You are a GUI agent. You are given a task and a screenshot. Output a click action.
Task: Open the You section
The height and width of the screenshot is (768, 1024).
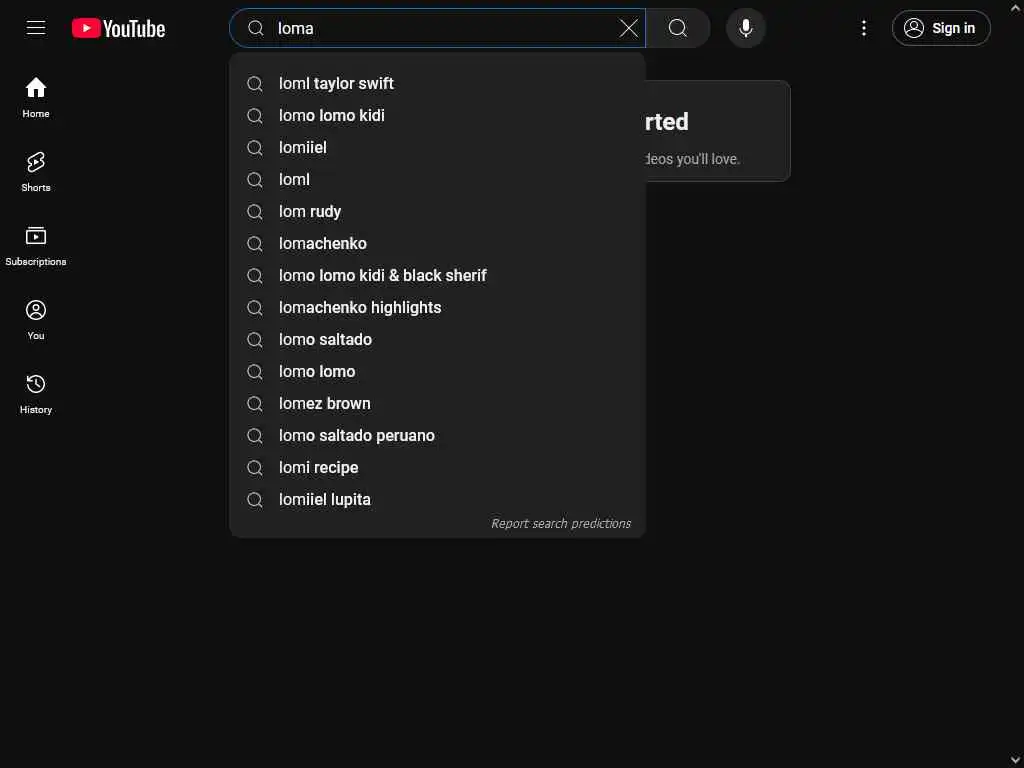(36, 320)
